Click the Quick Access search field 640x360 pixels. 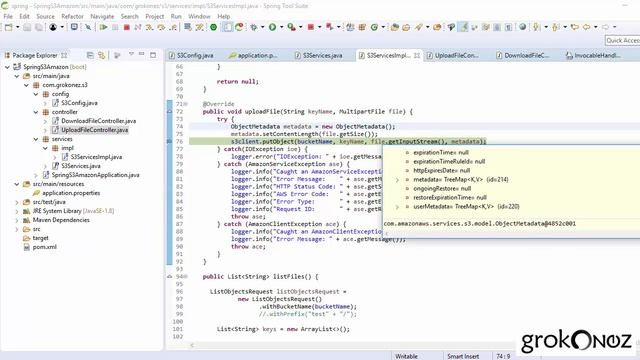click(622, 40)
